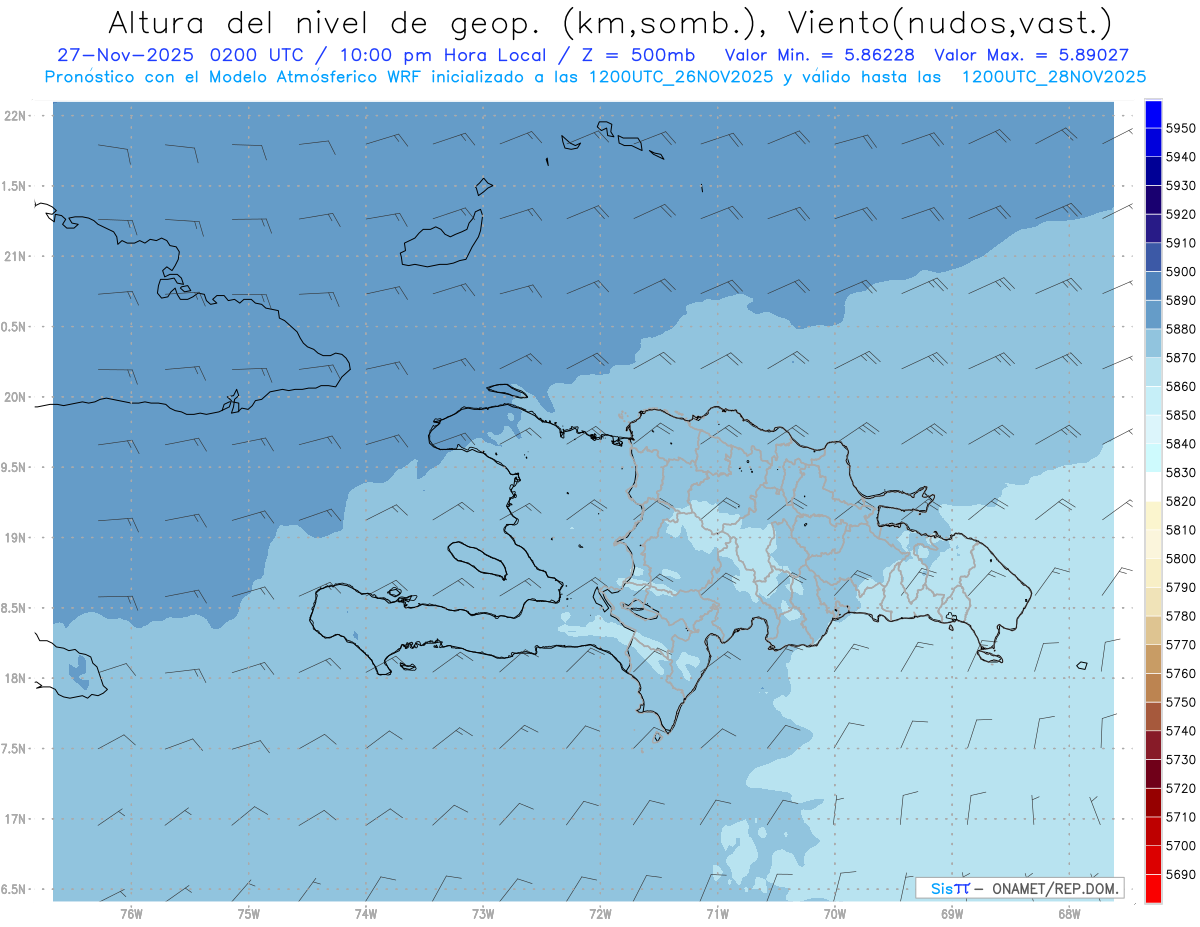The image size is (1200, 927).
Task: Click the '74W' longitude label
Action: click(x=366, y=914)
